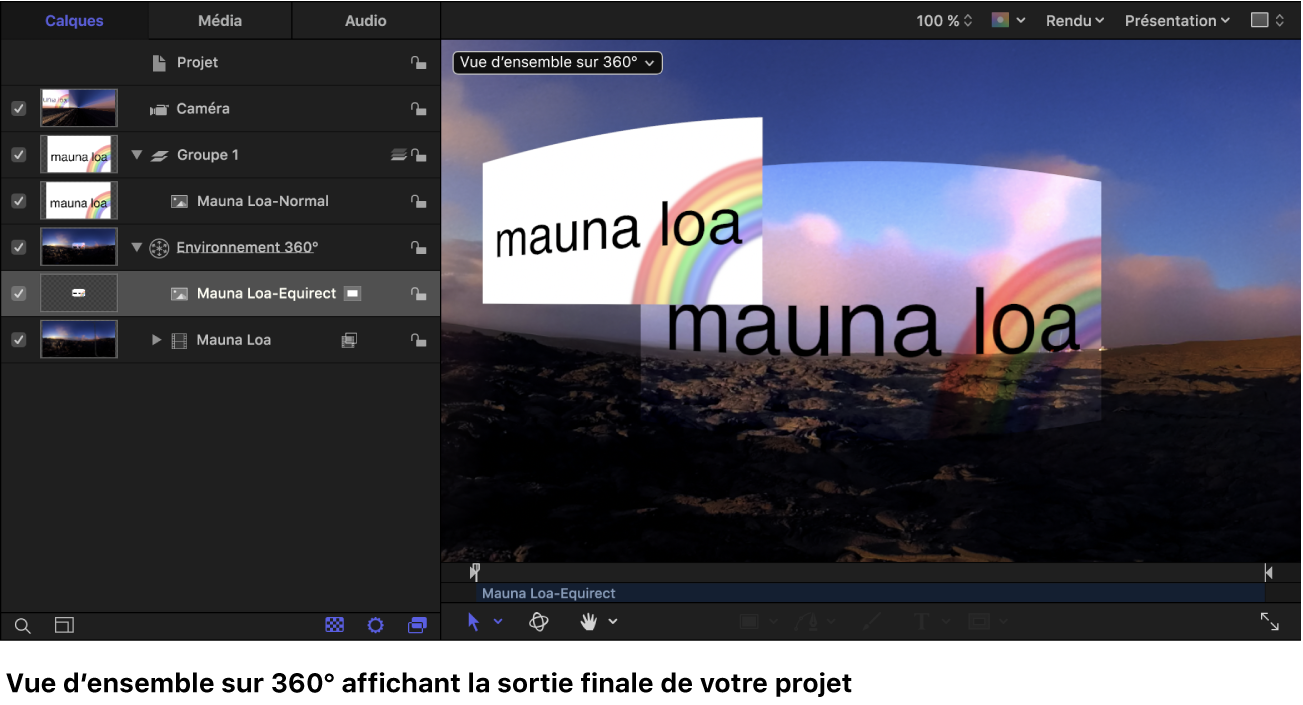The height and width of the screenshot is (705, 1303).
Task: Open the Présentation menu
Action: [1176, 20]
